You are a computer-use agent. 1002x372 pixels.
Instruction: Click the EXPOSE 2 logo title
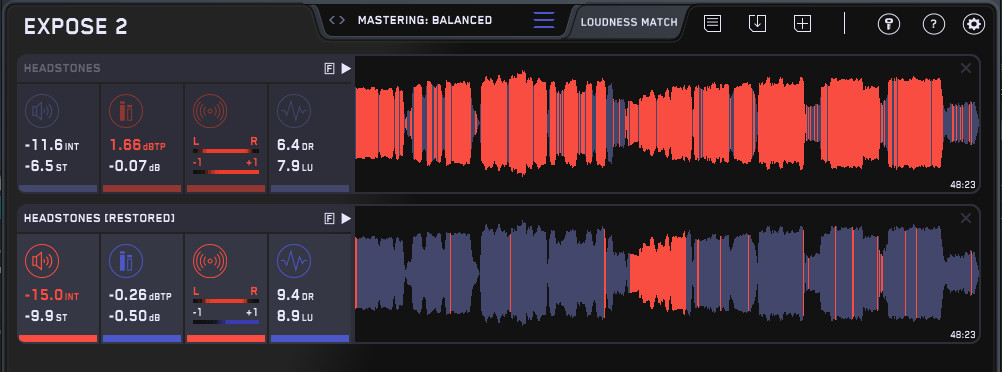tap(76, 27)
